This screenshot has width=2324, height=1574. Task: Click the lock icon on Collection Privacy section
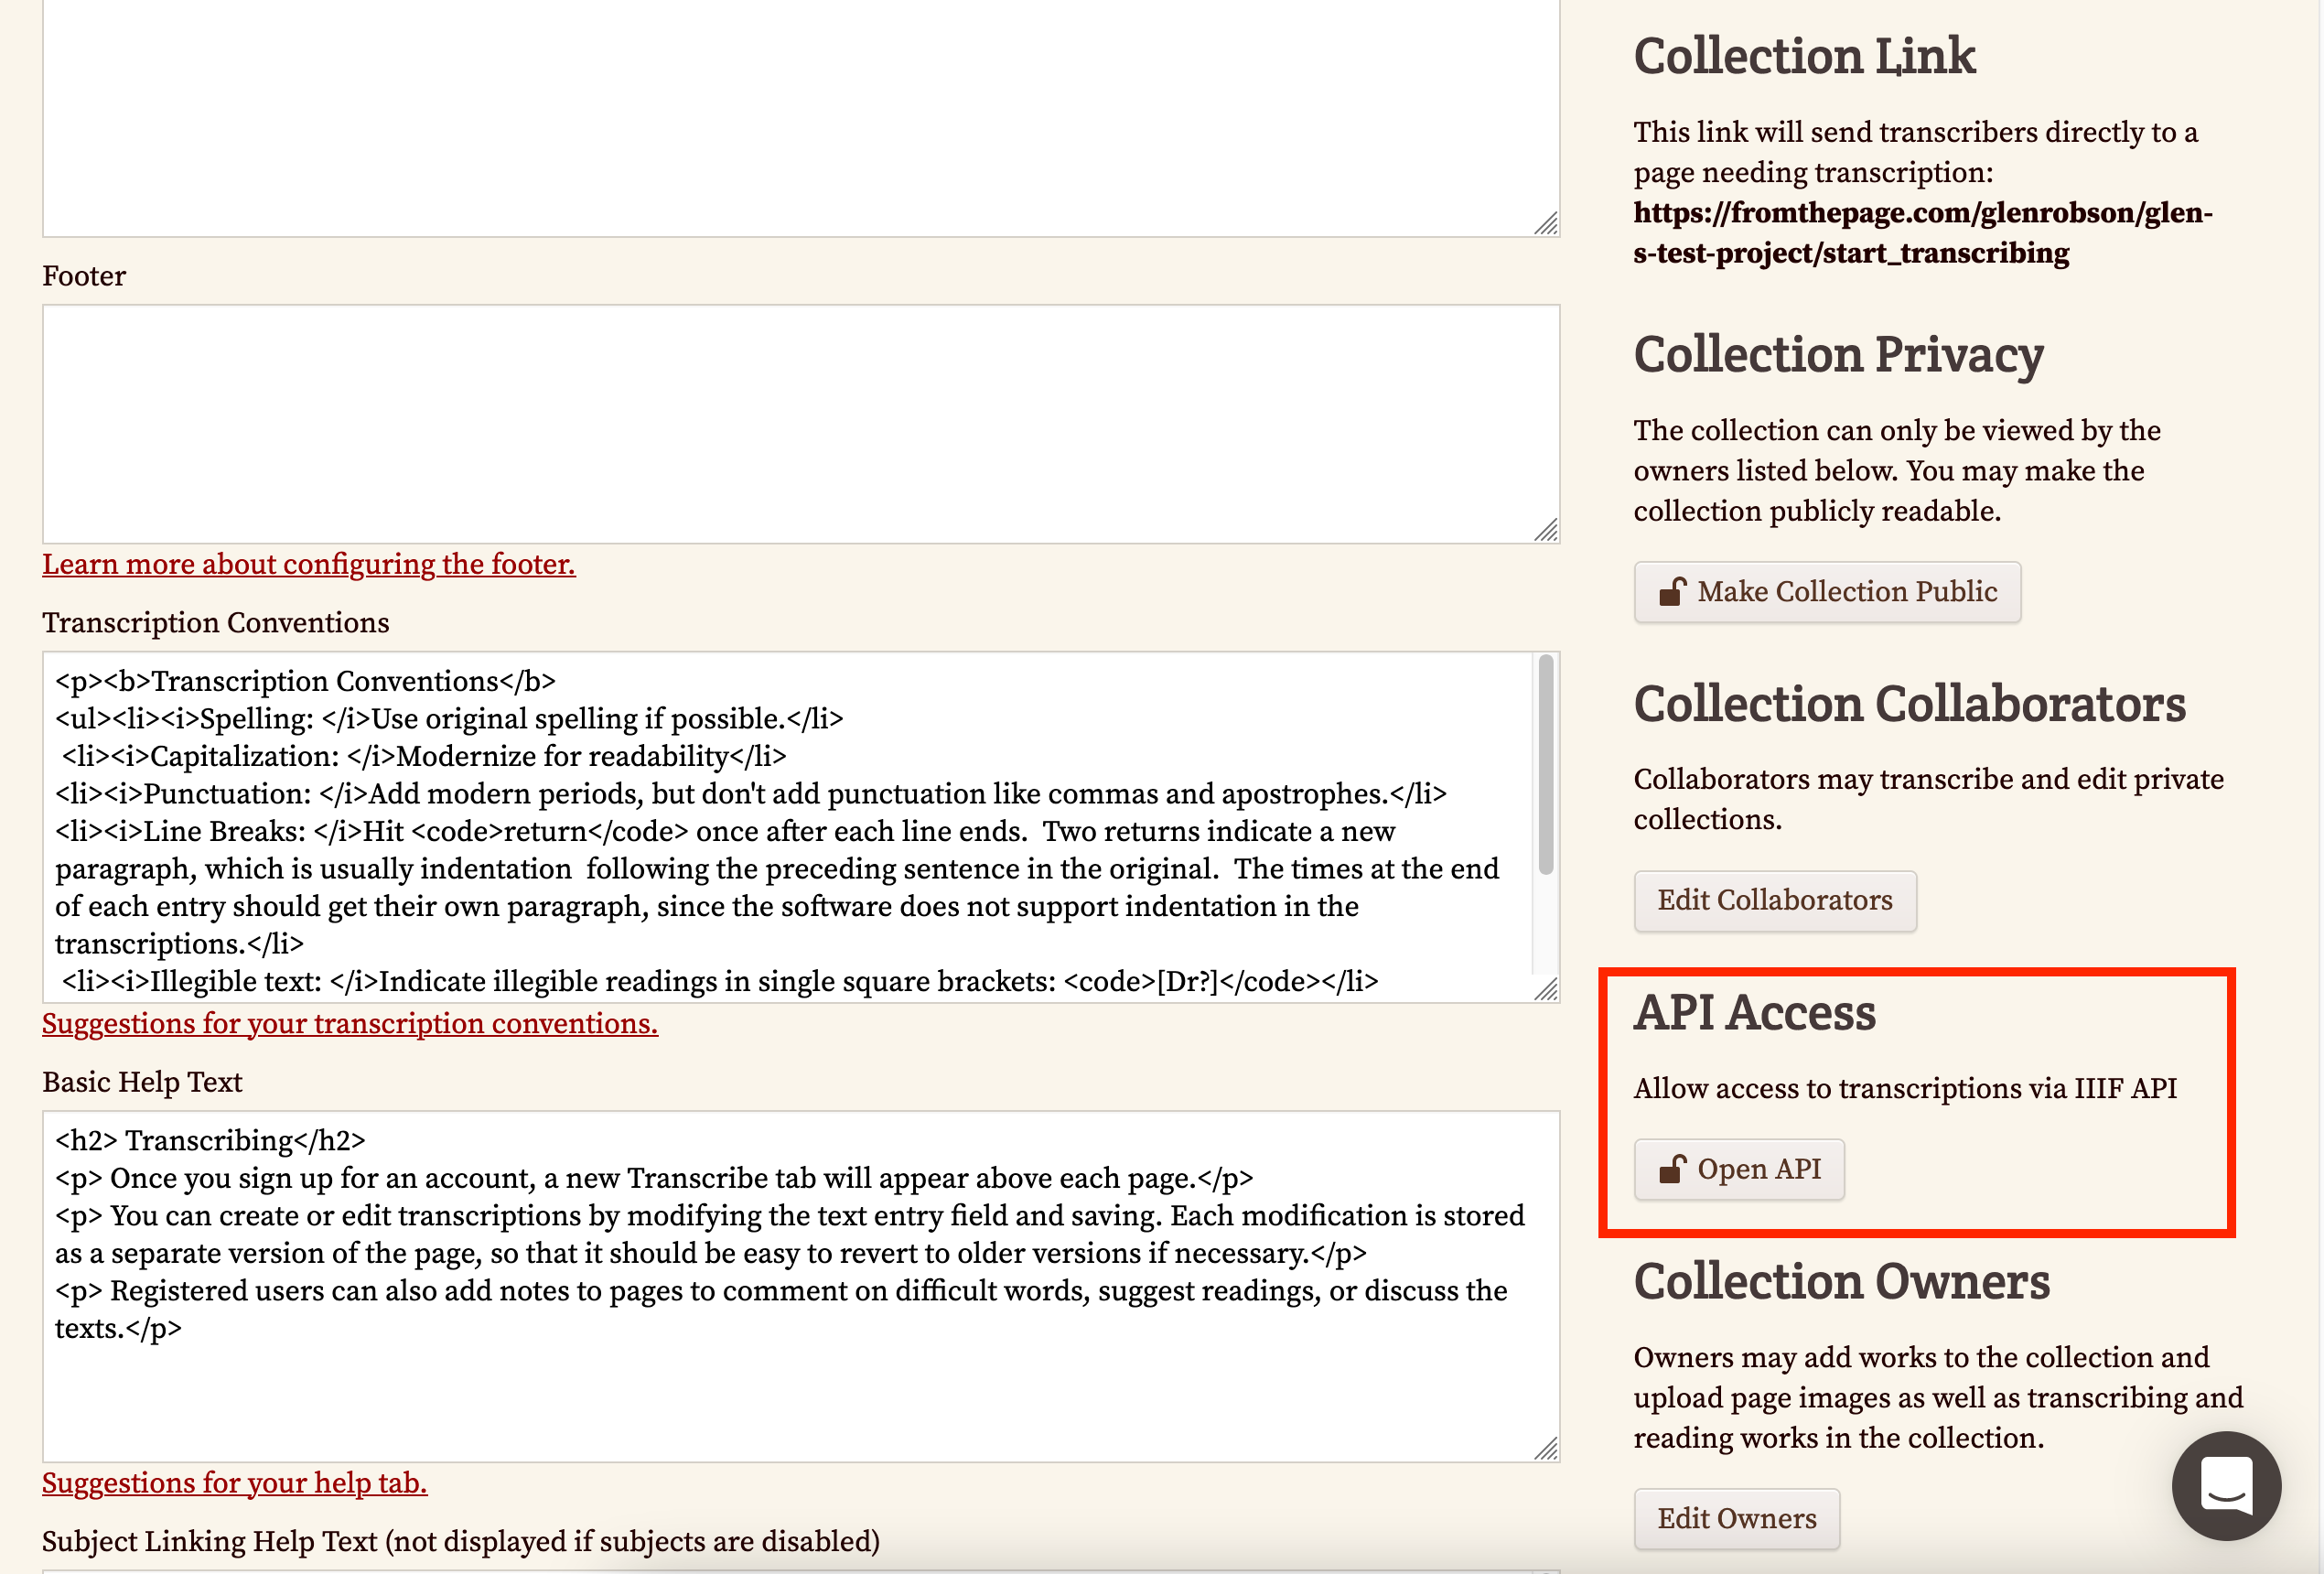[1673, 590]
